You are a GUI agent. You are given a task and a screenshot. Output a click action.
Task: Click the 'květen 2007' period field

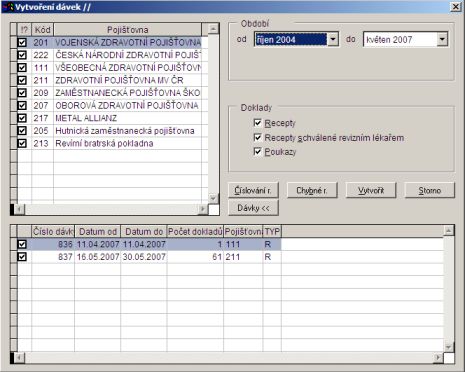click(x=400, y=40)
